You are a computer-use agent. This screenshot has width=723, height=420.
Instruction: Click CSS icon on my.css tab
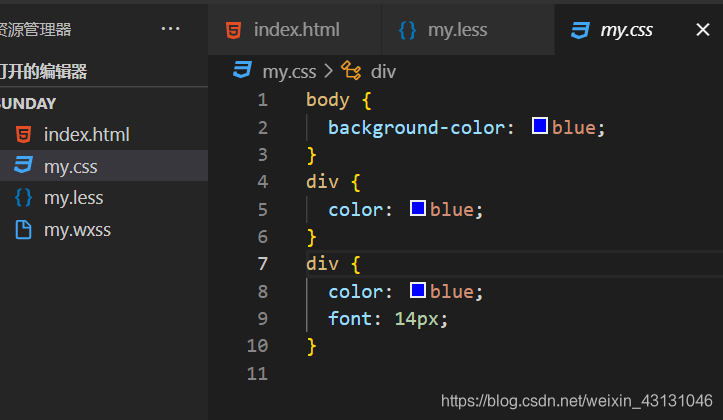pyautogui.click(x=580, y=30)
